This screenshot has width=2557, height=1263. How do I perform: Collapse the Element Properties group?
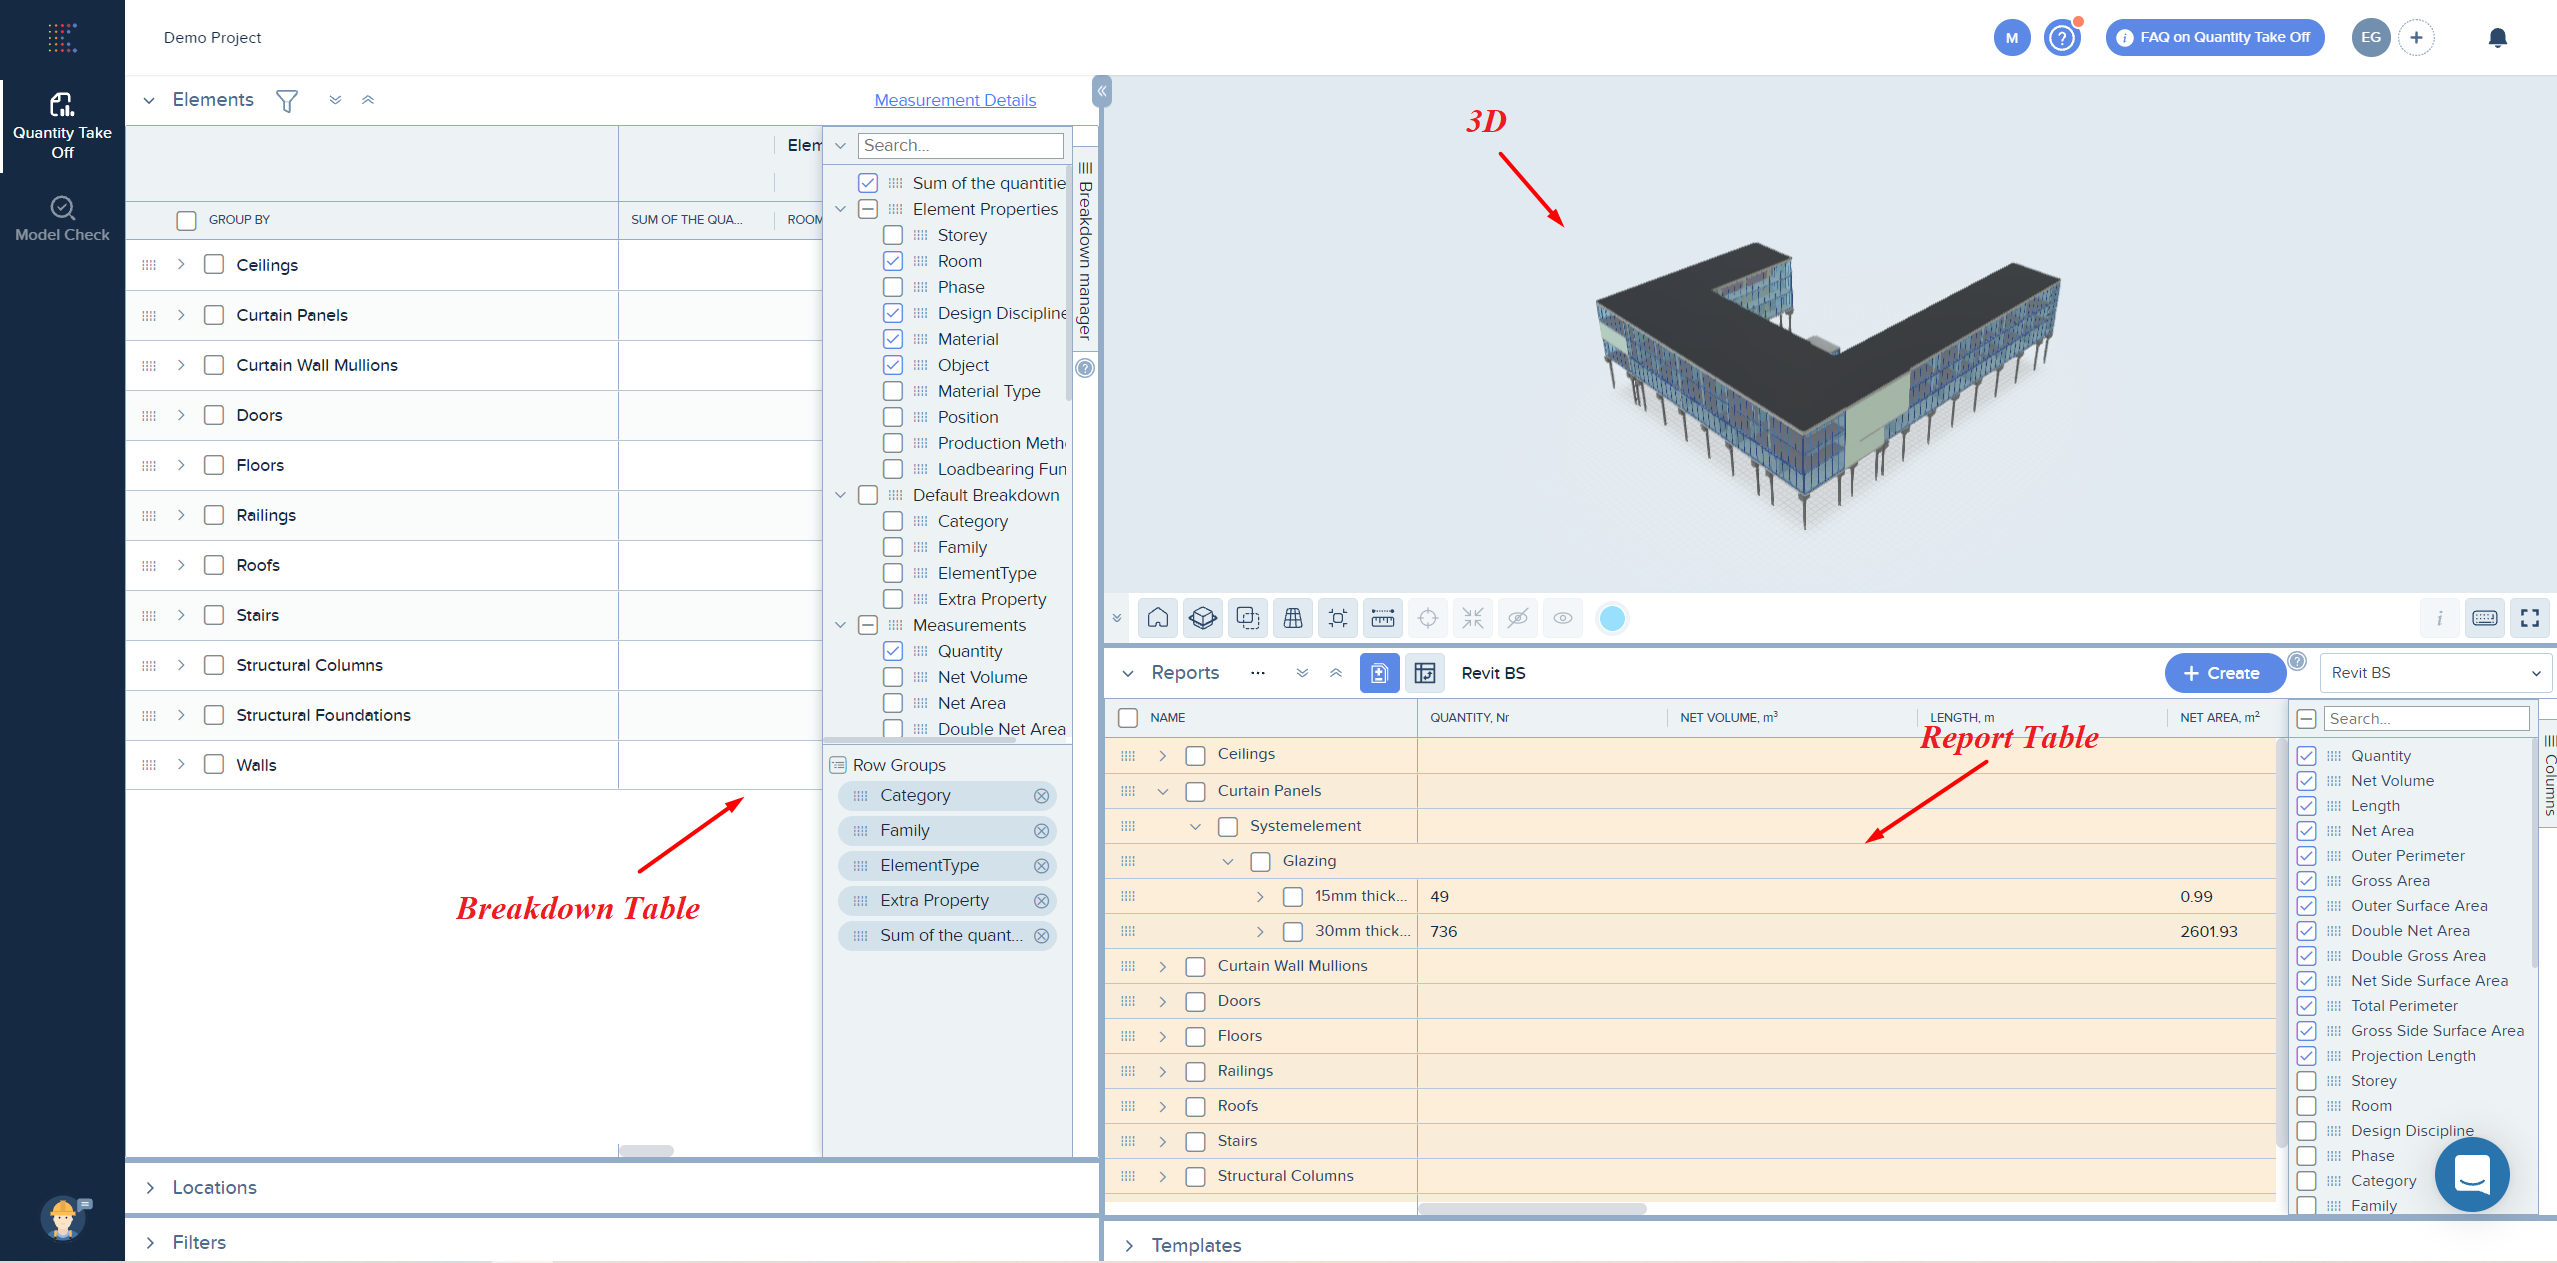tap(840, 209)
